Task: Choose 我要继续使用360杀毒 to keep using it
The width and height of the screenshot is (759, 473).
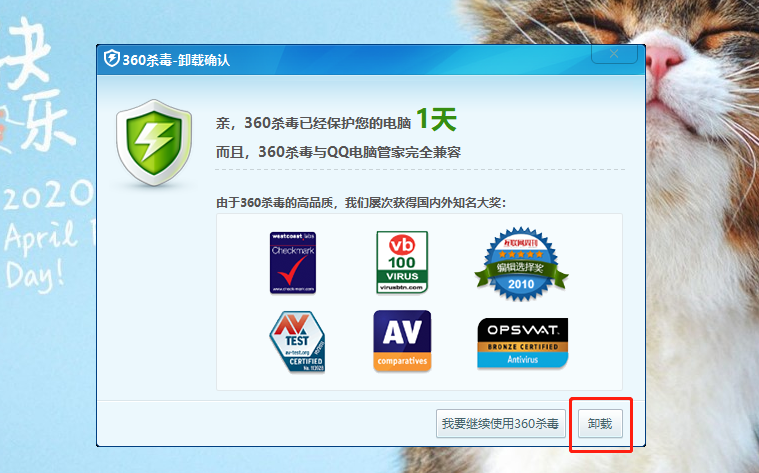Action: pyautogui.click(x=502, y=424)
